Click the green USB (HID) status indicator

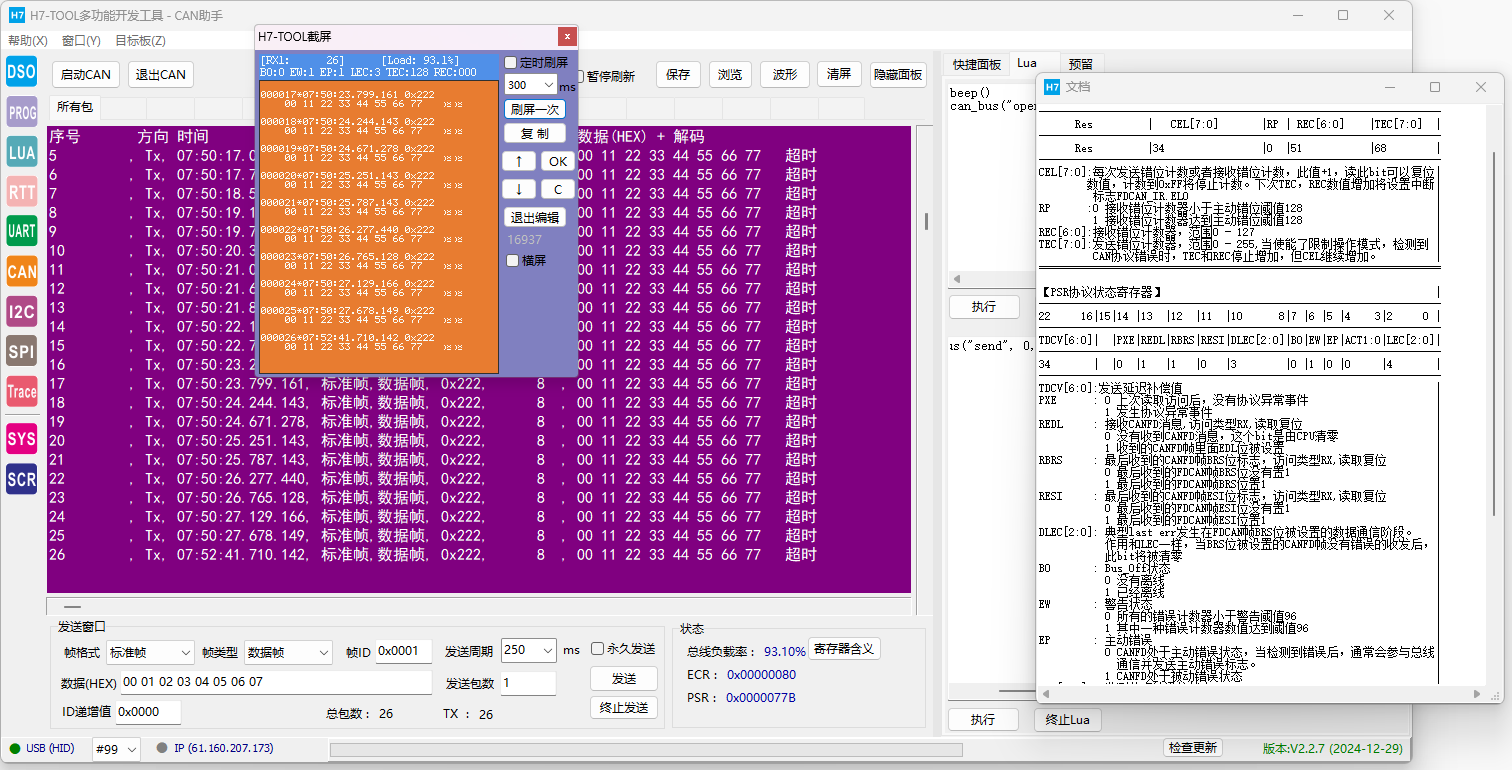click(x=15, y=748)
